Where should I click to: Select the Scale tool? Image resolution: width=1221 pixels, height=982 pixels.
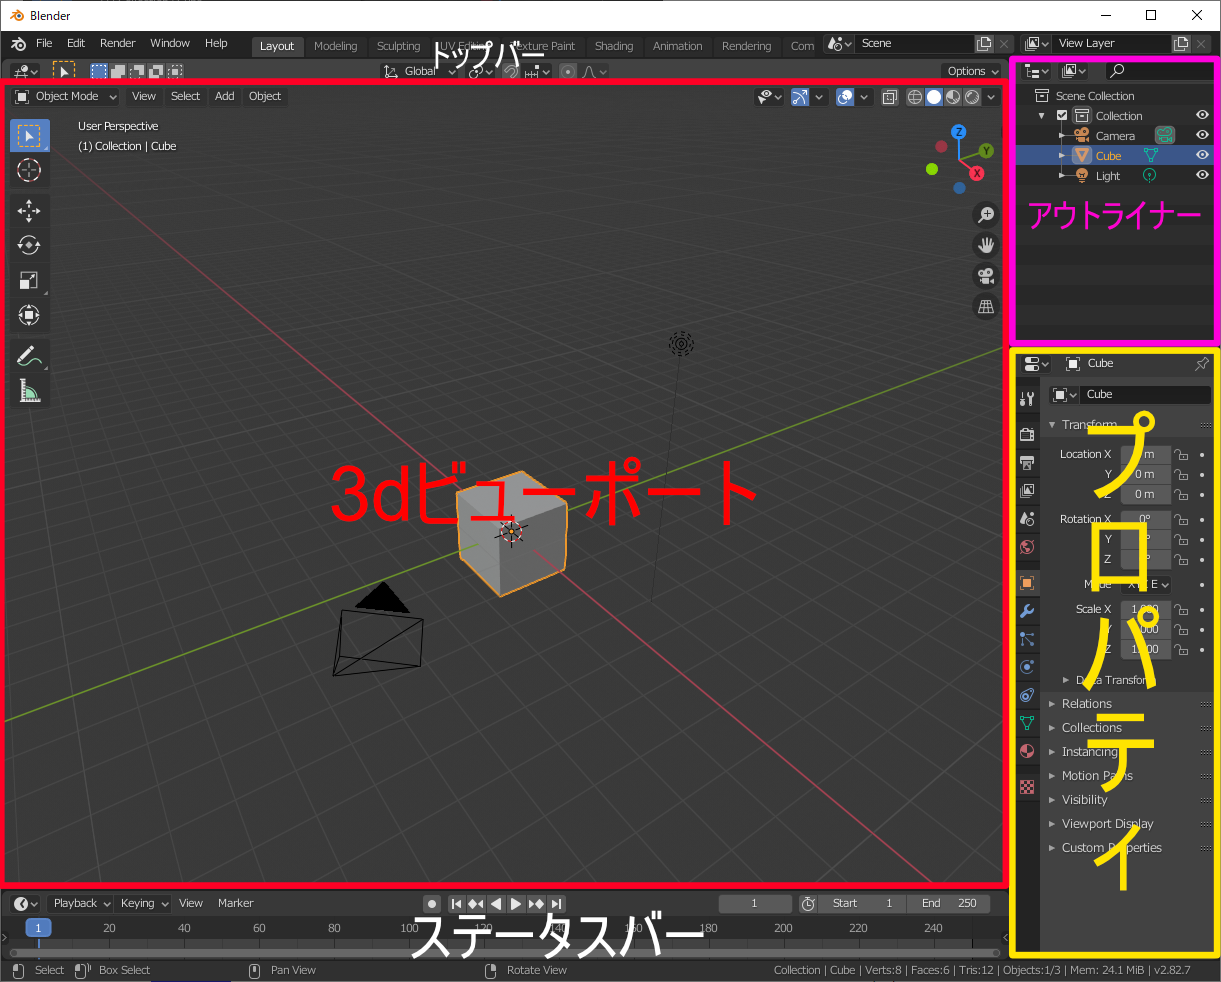[x=29, y=280]
